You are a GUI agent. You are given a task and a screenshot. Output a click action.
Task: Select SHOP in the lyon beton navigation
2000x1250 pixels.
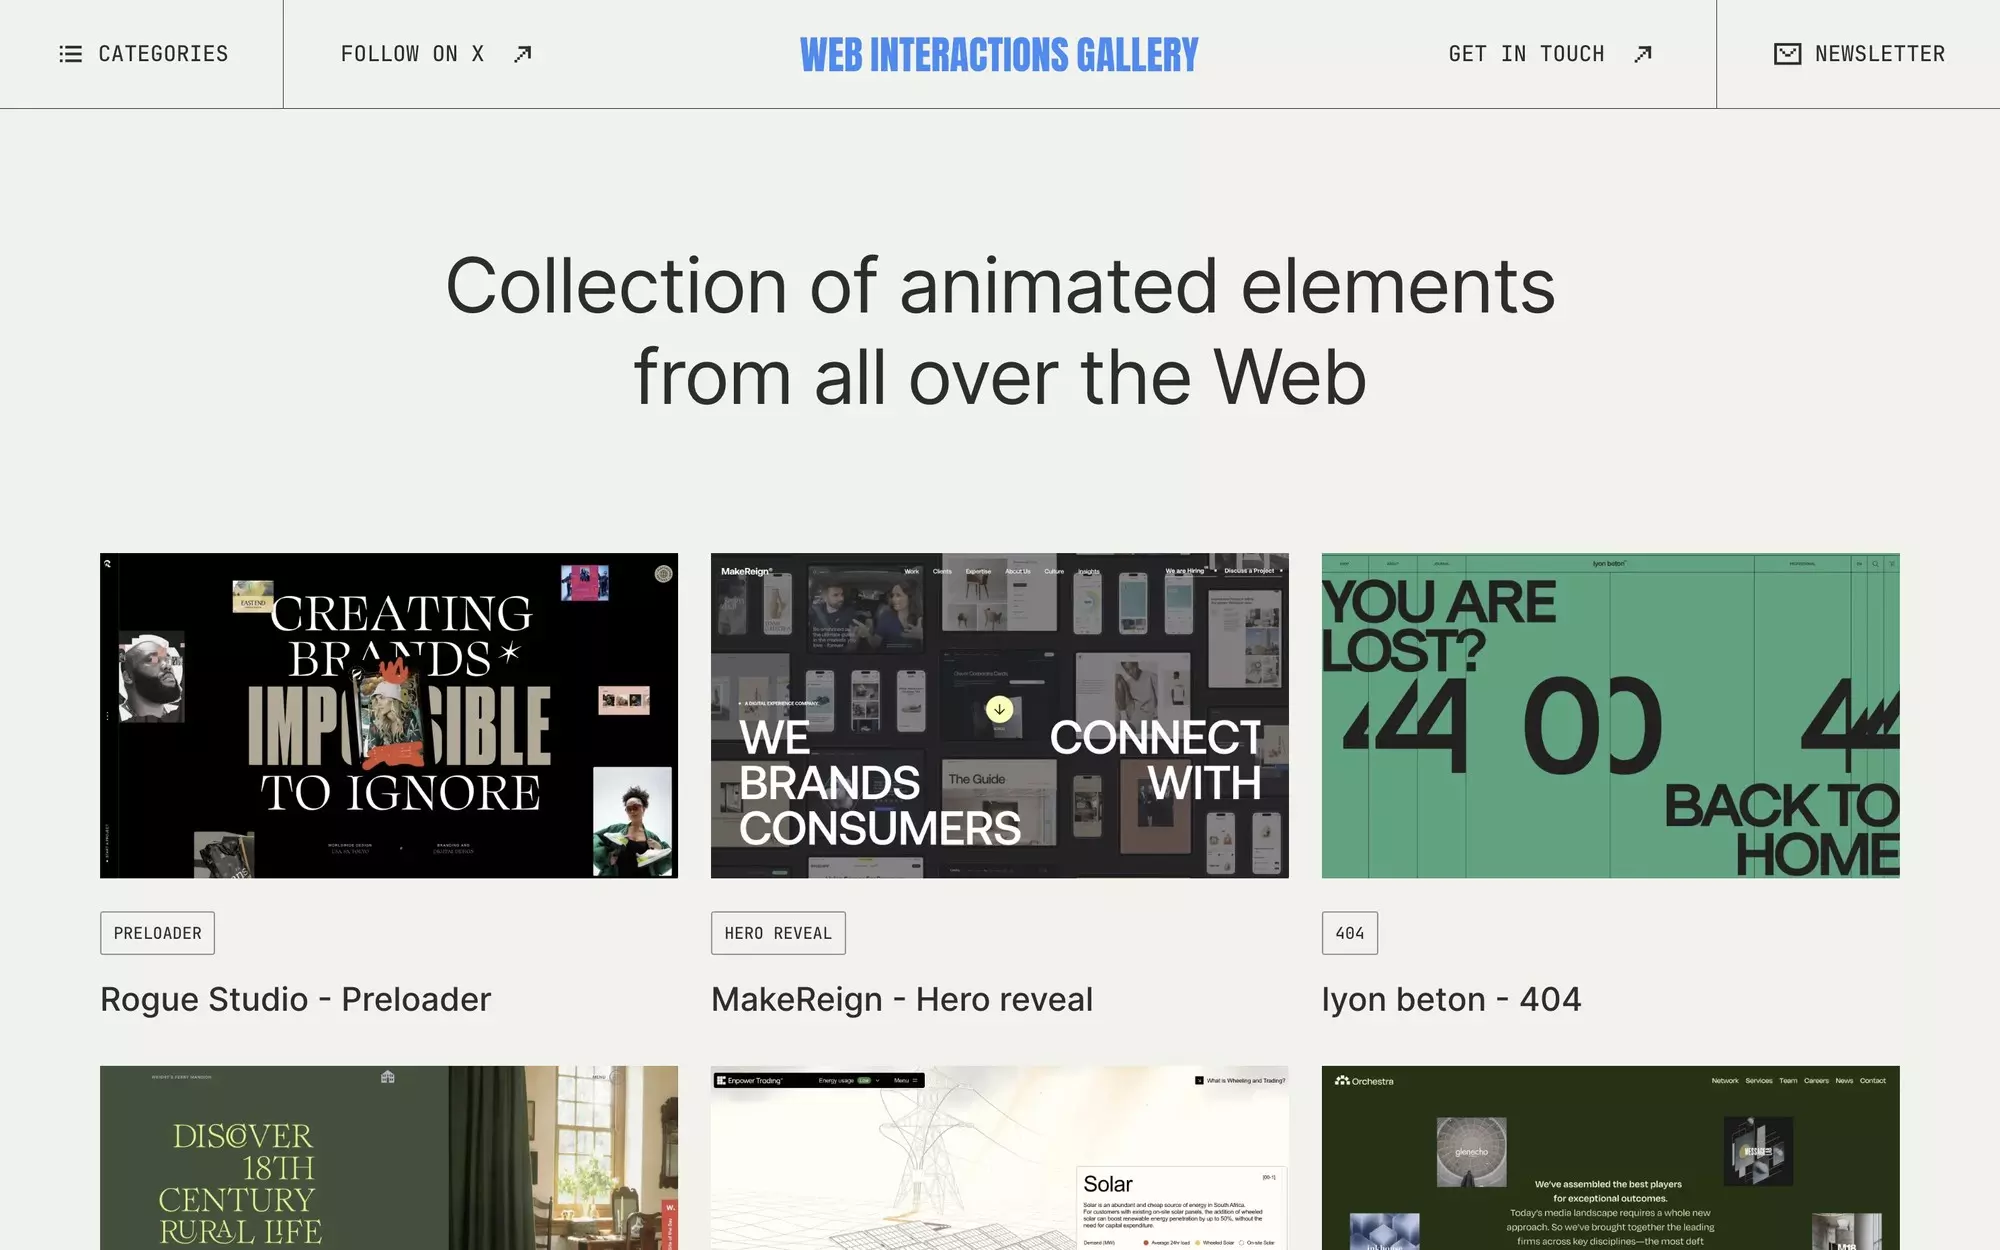(1347, 562)
